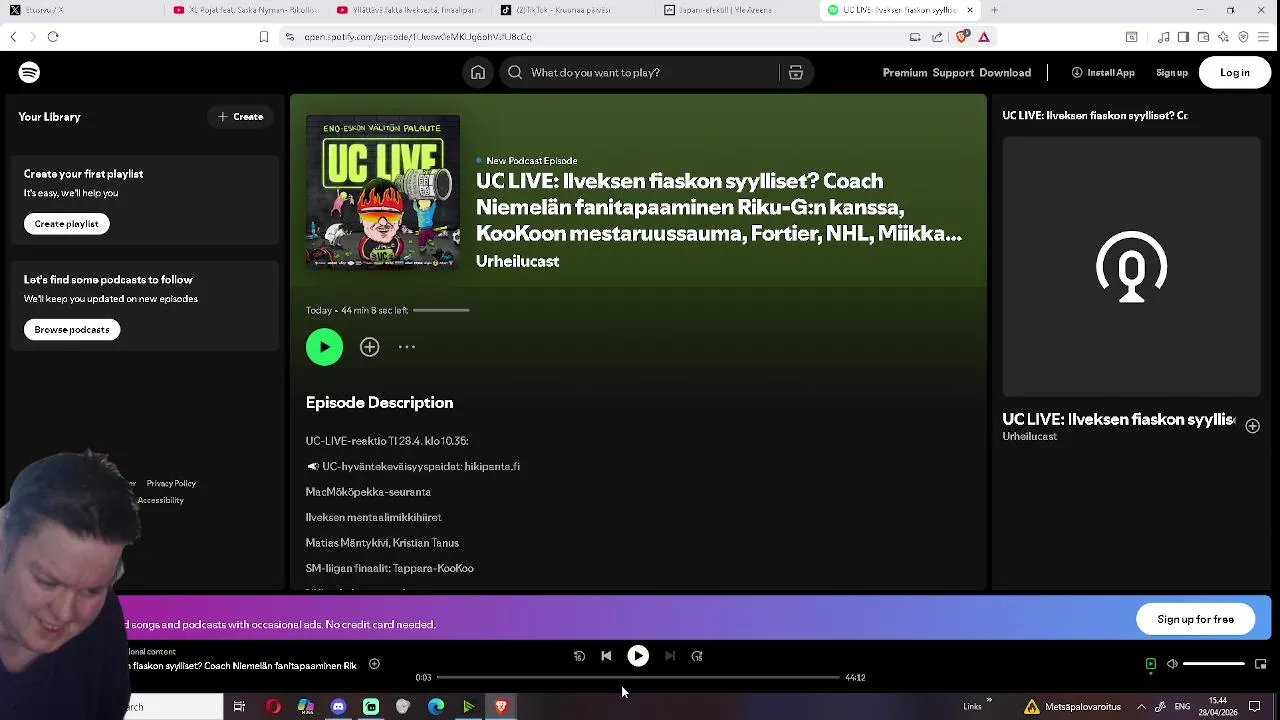1280x720 pixels.
Task: Click Sign up in top bar
Action: coord(1172,73)
